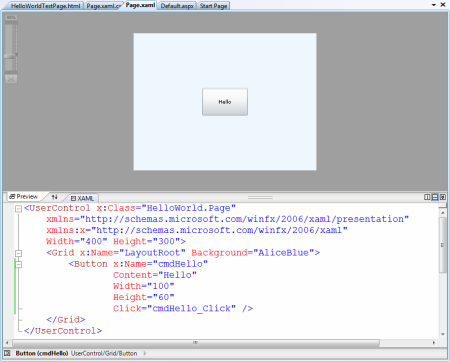Click the Width="100" attribute line
The image size is (450, 362).
pos(144,286)
